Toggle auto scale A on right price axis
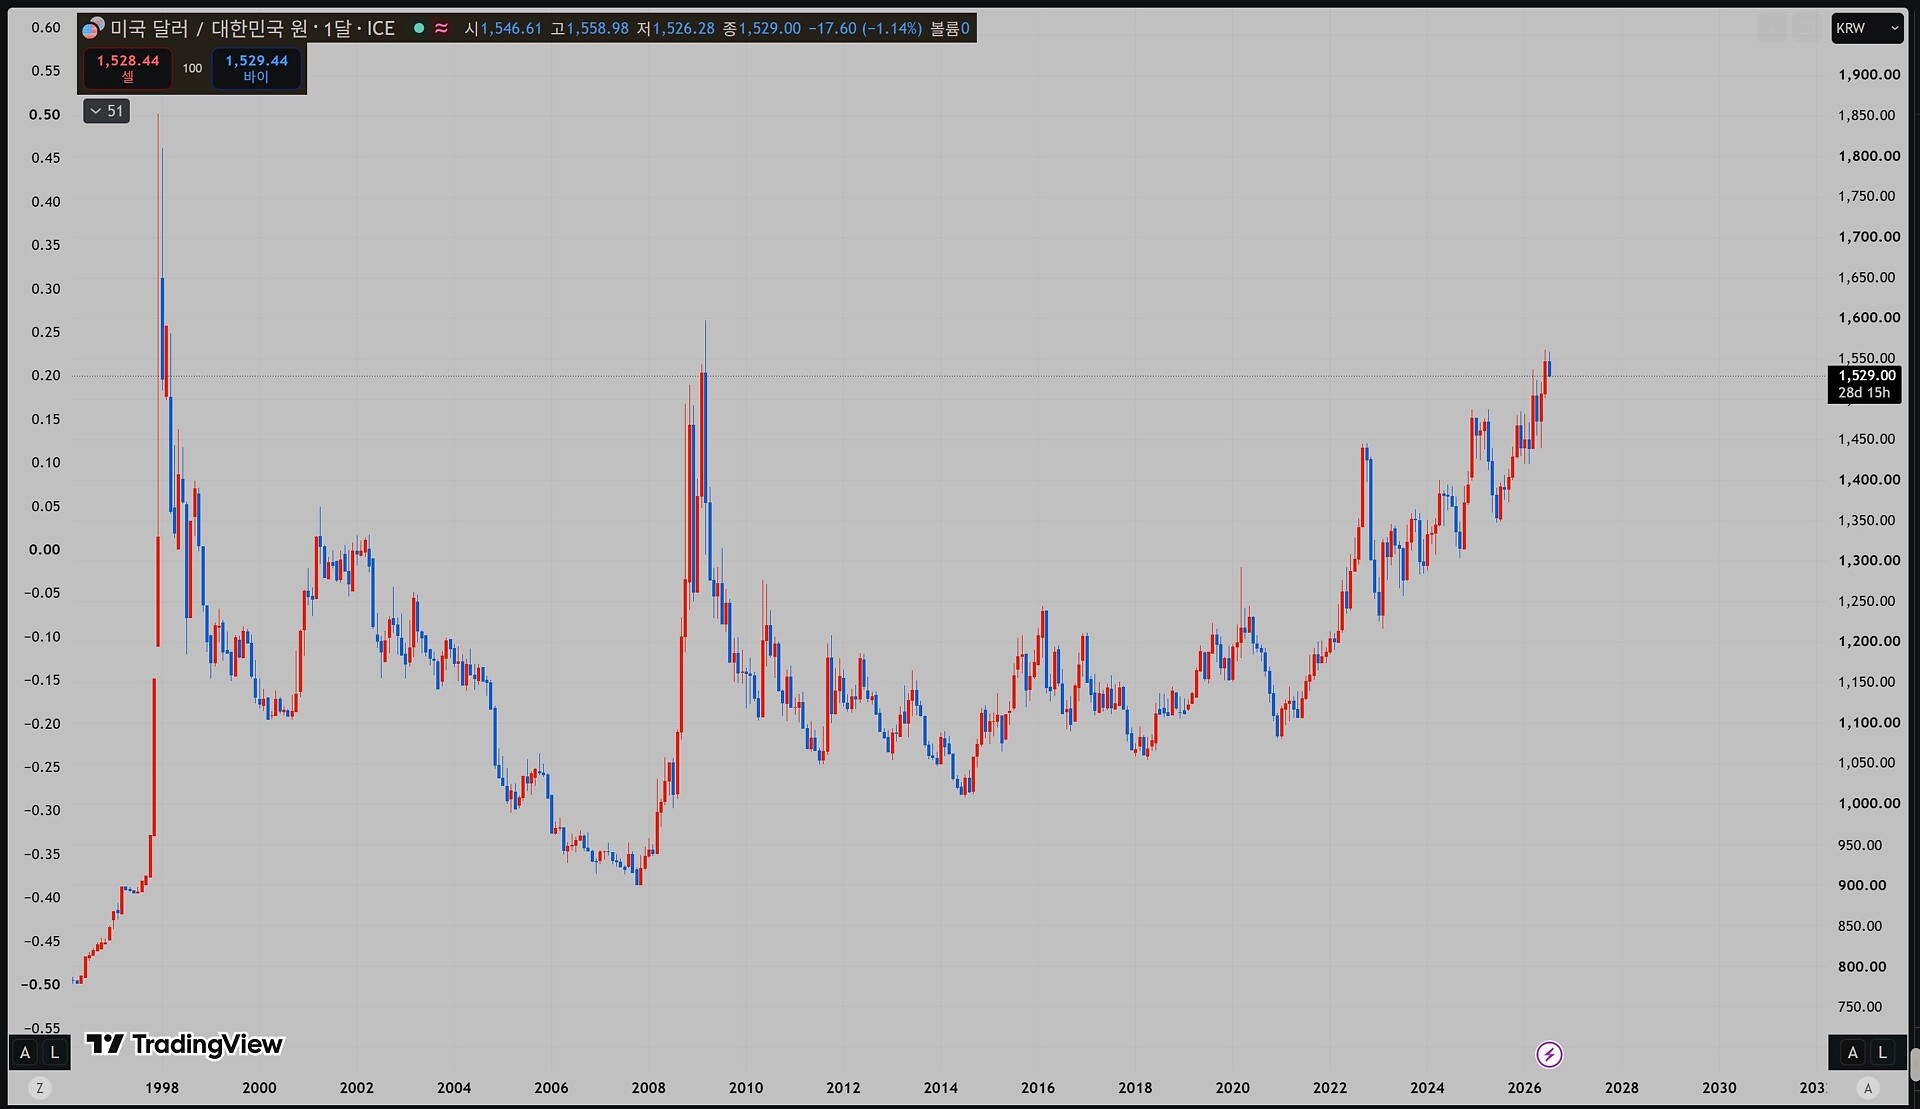The height and width of the screenshot is (1109, 1920). coord(1853,1052)
